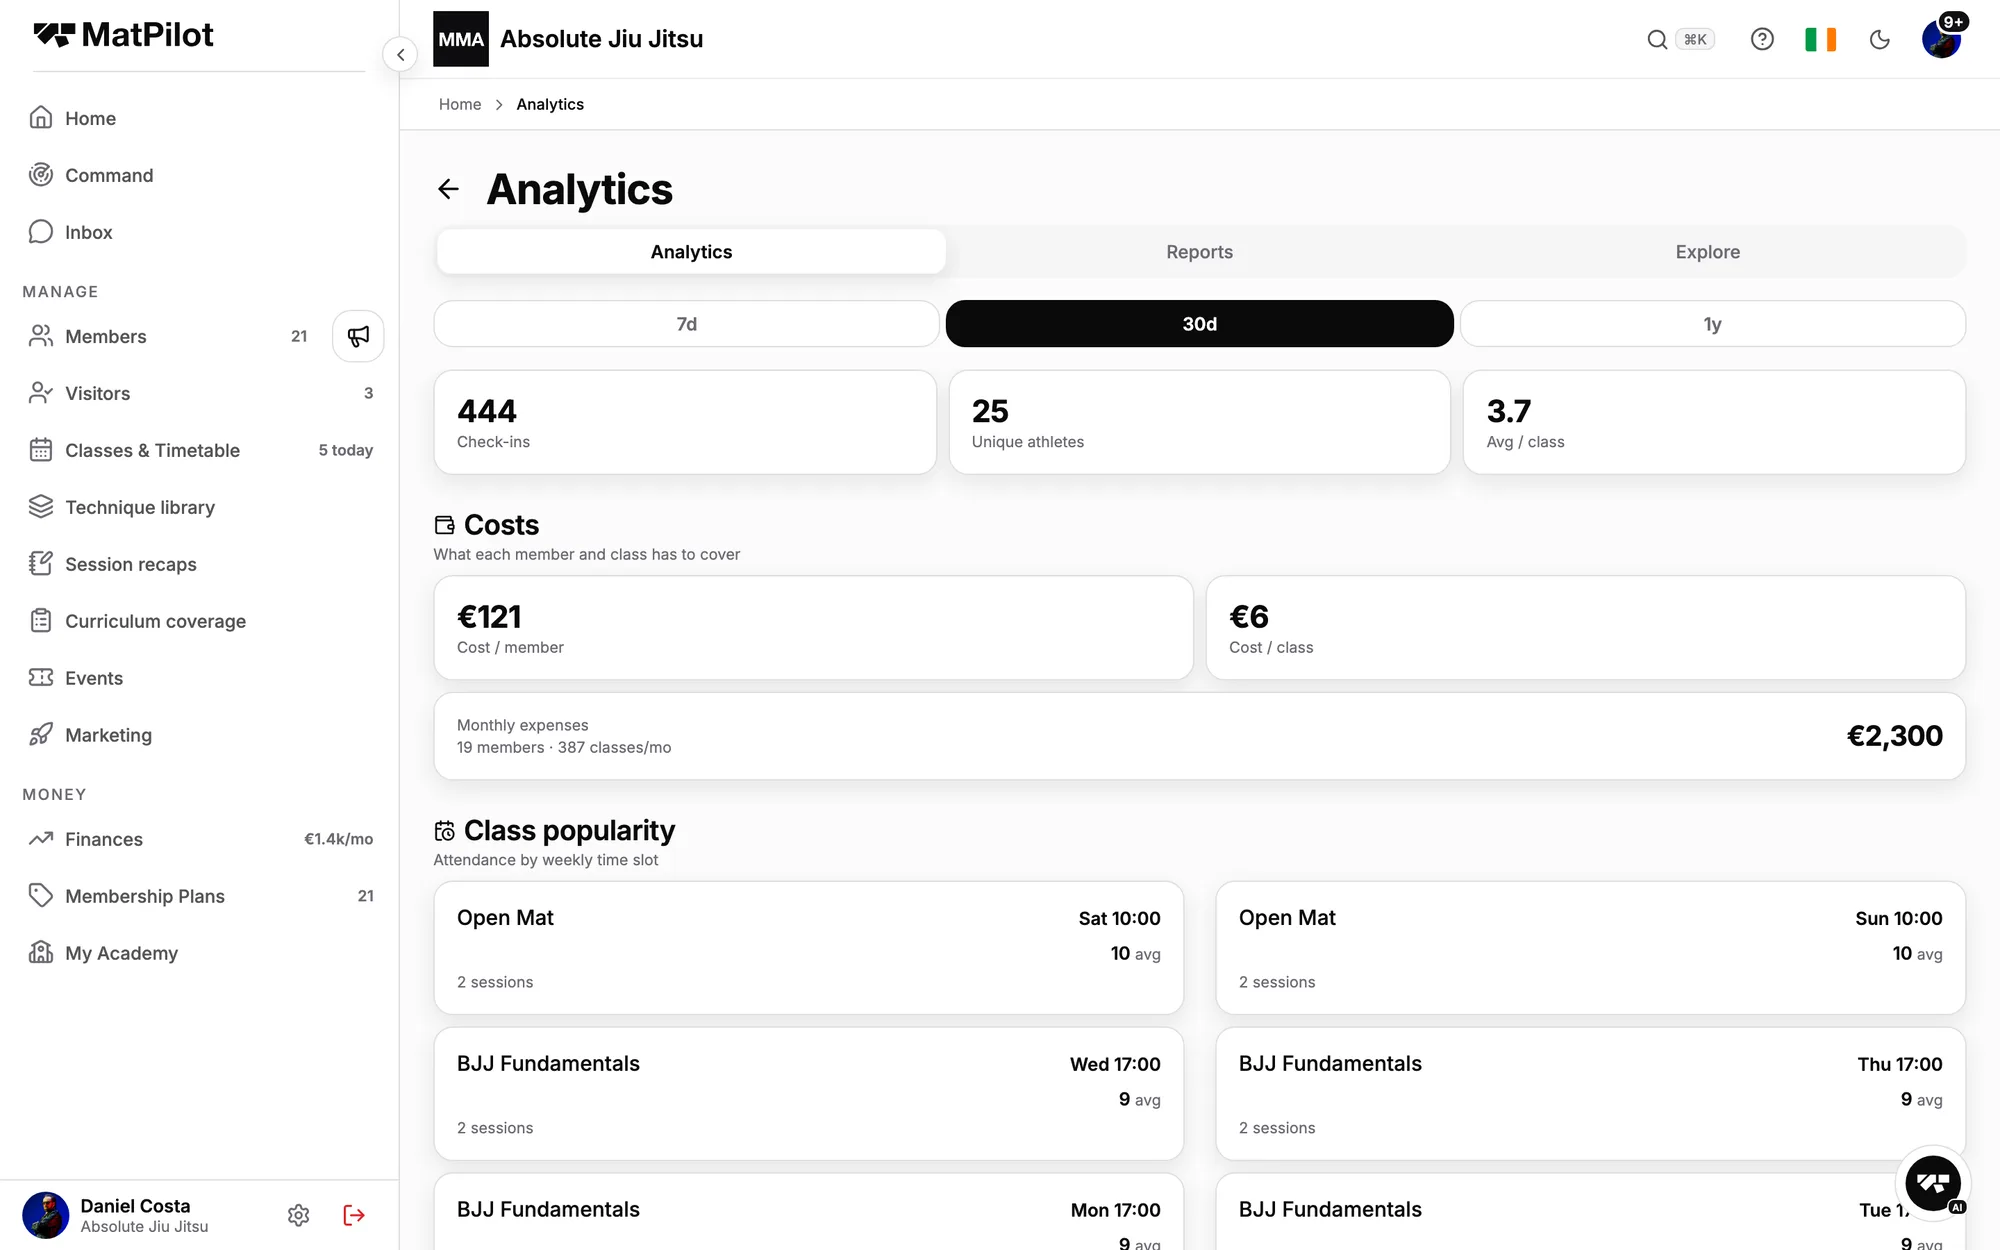Image resolution: width=2000 pixels, height=1250 pixels.
Task: Open Command in the sidebar
Action: [x=200, y=175]
